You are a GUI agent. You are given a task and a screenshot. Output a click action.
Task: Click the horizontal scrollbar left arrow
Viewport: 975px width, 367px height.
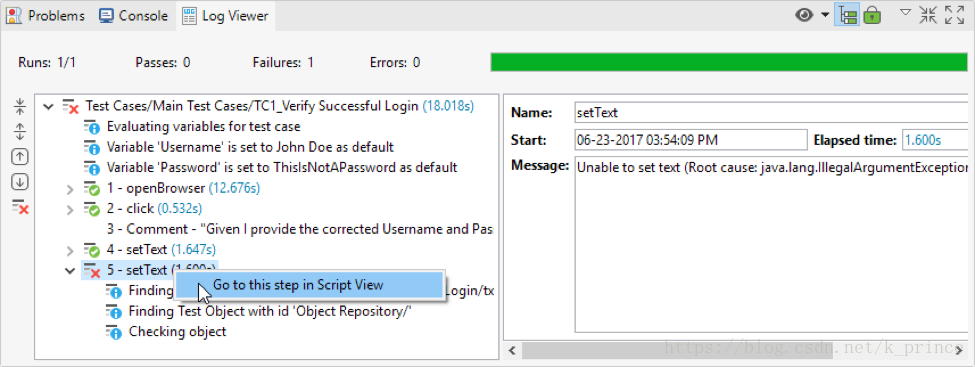512,350
